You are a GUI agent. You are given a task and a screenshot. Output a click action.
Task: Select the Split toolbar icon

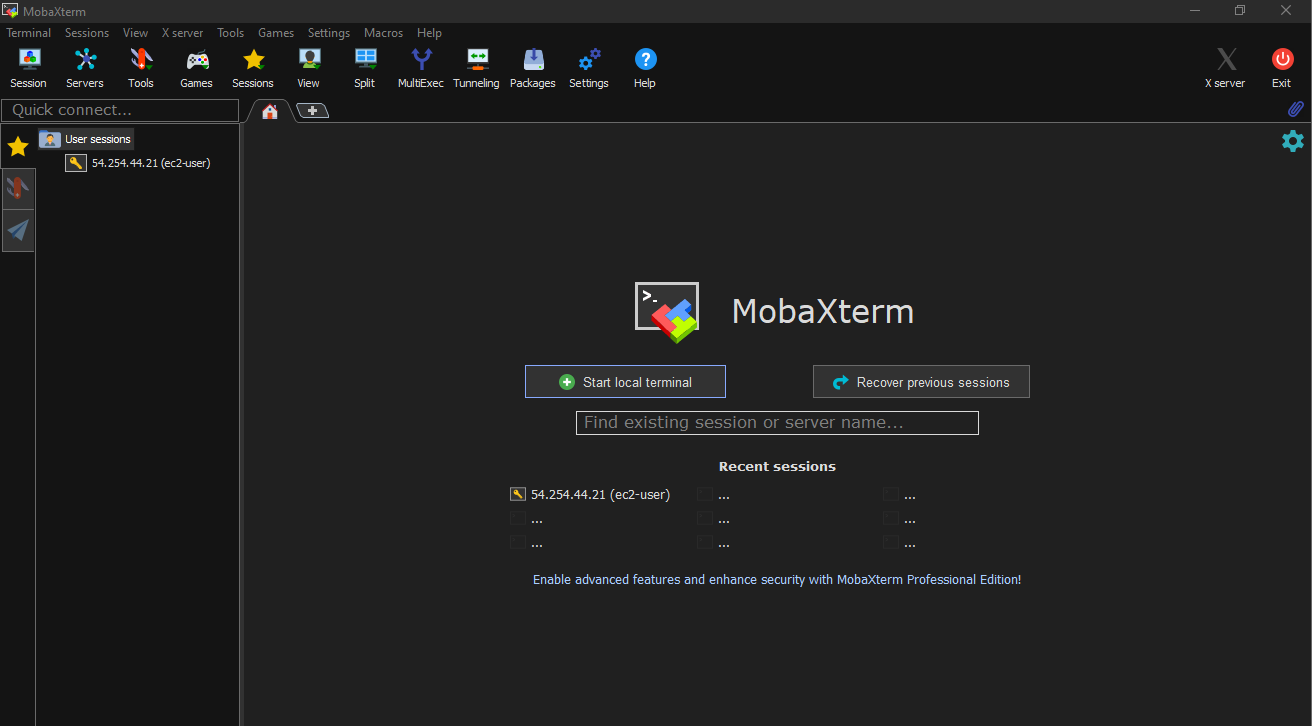click(x=365, y=68)
